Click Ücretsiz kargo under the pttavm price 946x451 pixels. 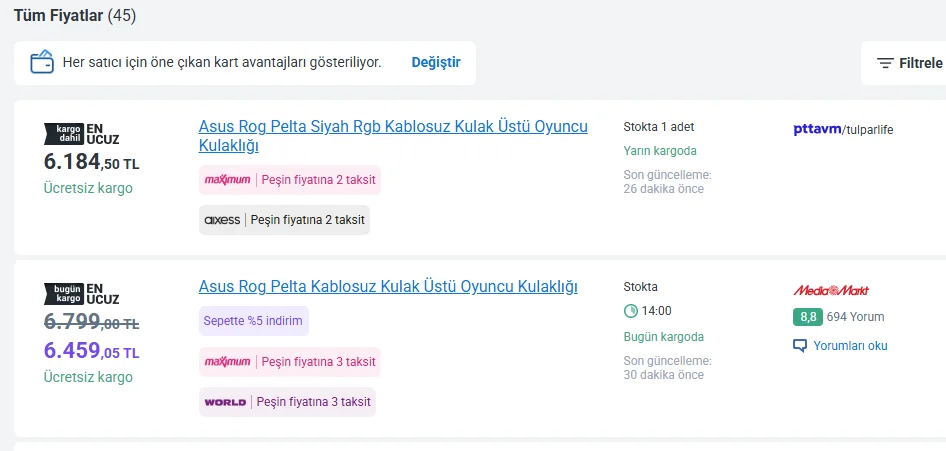pyautogui.click(x=88, y=188)
